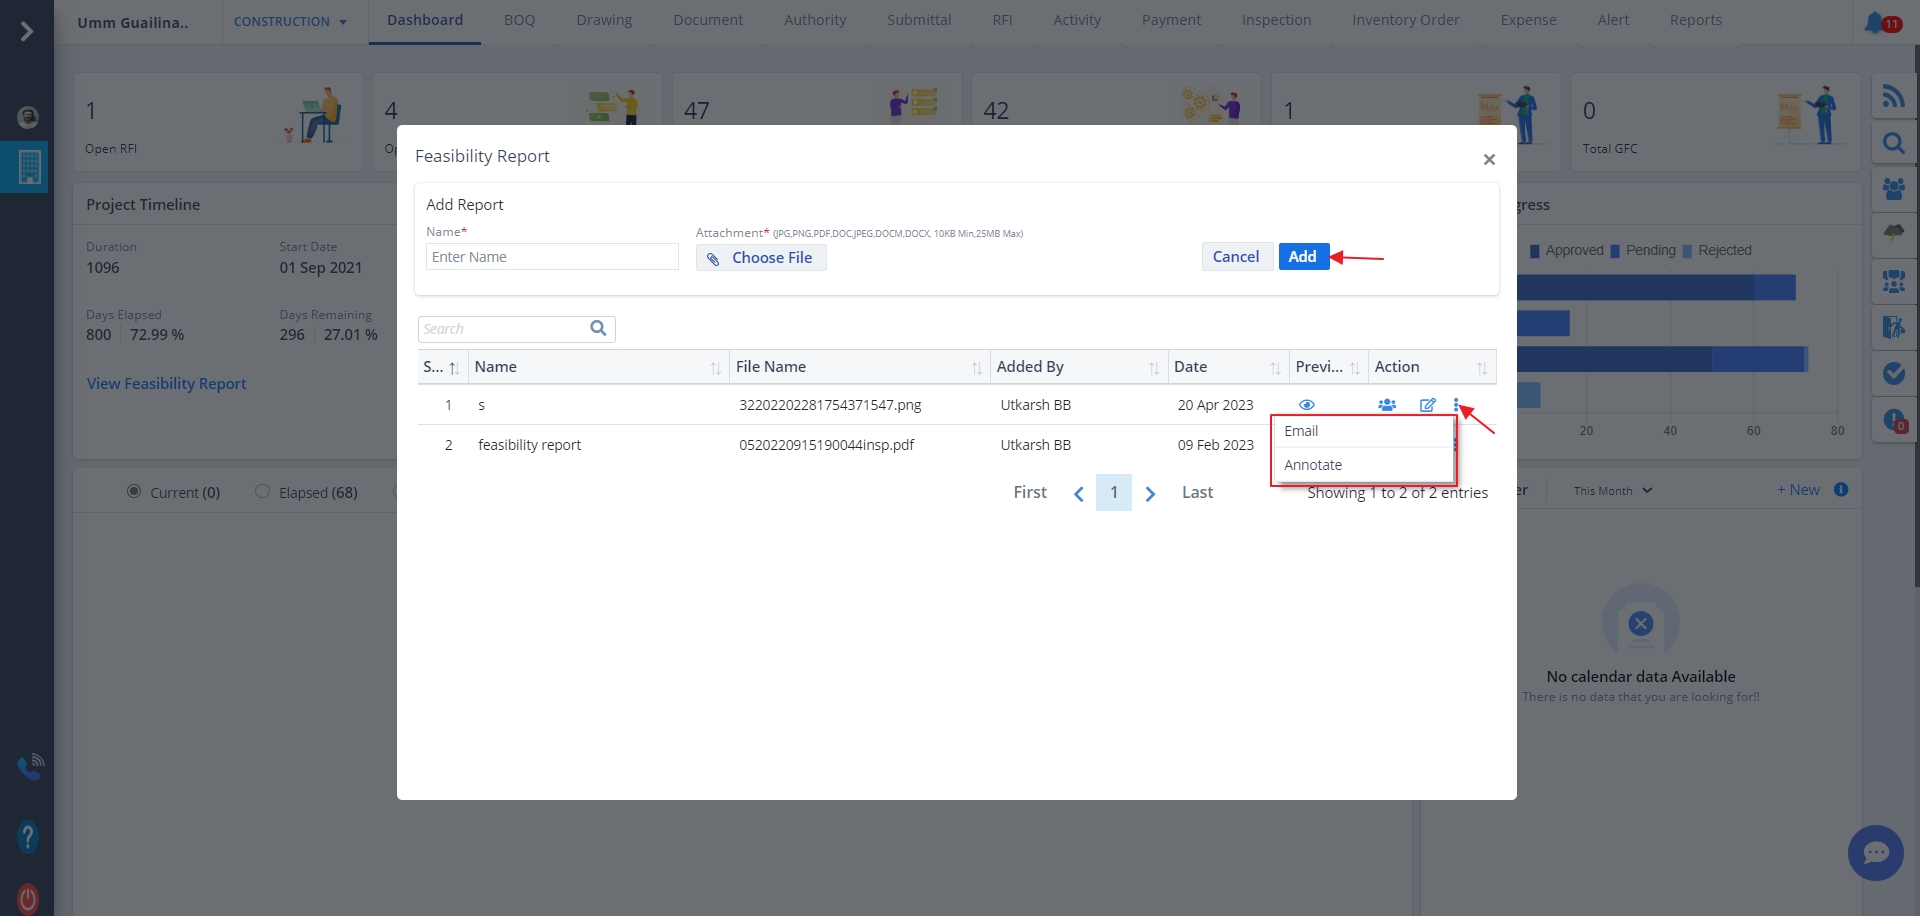Click the phone call icon in the left sidebar
The width and height of the screenshot is (1920, 916).
pyautogui.click(x=29, y=767)
